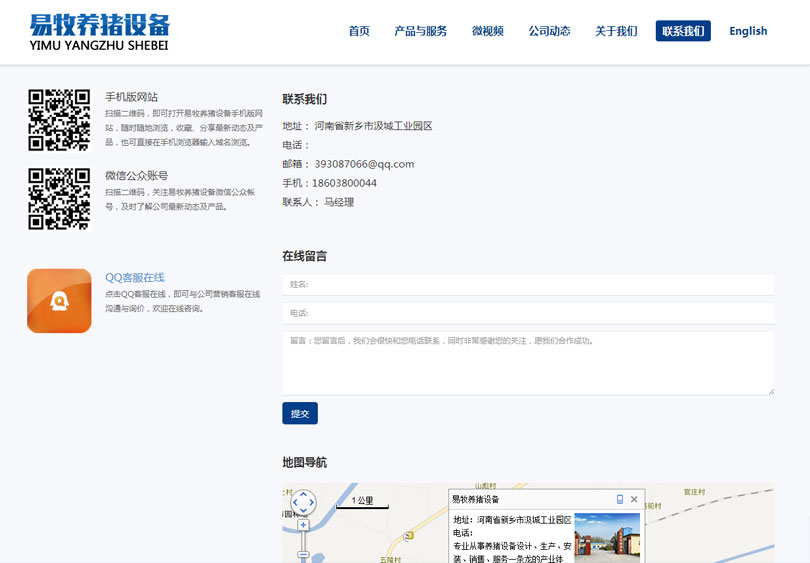The width and height of the screenshot is (810, 563).
Task: Send map info to phone icon
Action: point(620,499)
